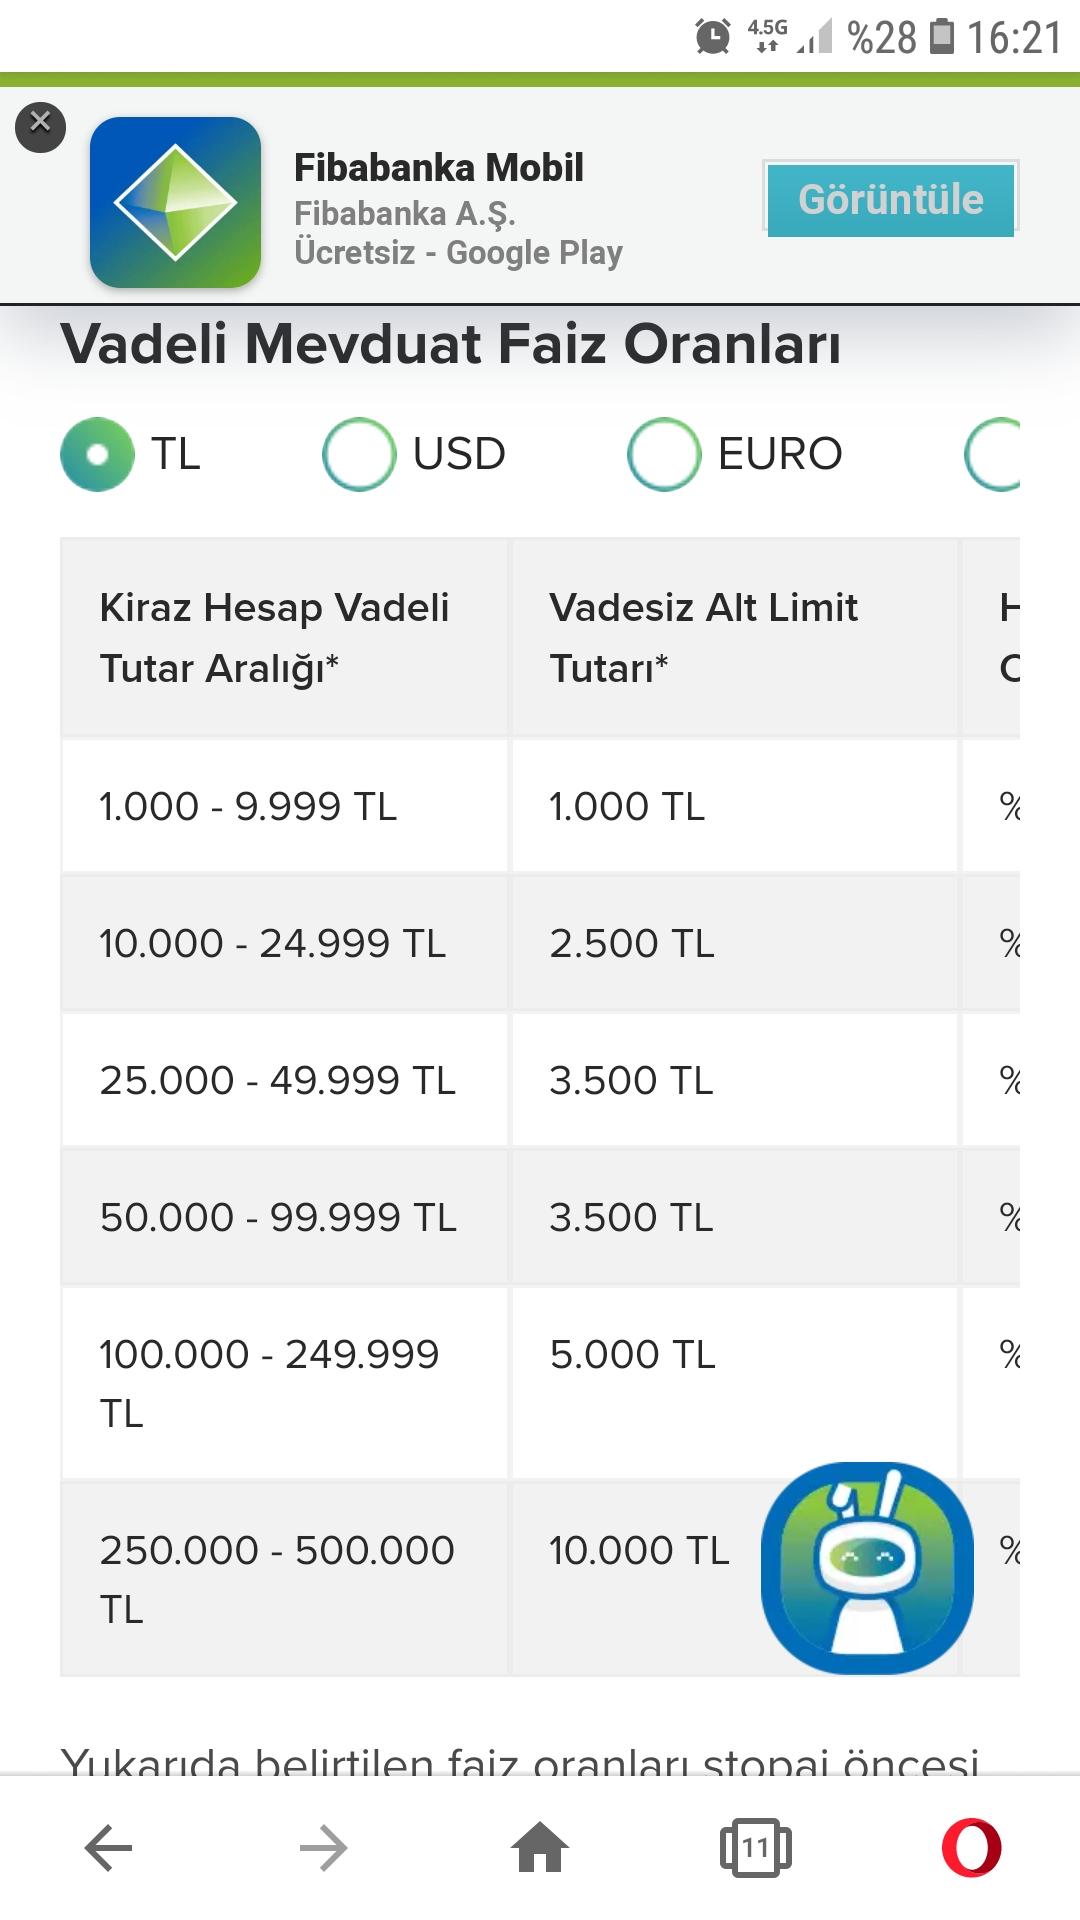
Task: Select the 1.000 - 9.999 TL row
Action: [x=248, y=806]
